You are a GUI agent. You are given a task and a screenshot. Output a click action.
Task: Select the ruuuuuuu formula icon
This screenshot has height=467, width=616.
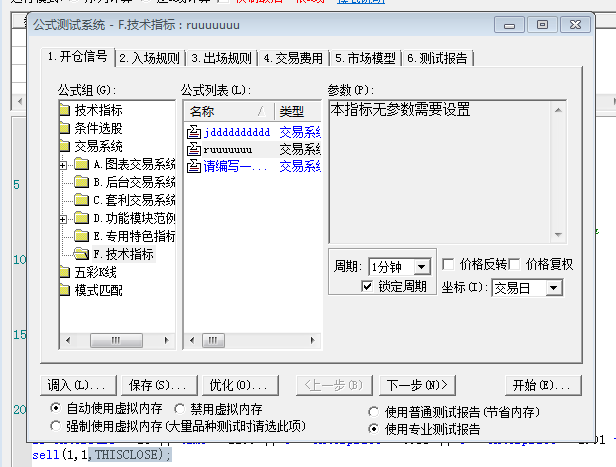[194, 149]
